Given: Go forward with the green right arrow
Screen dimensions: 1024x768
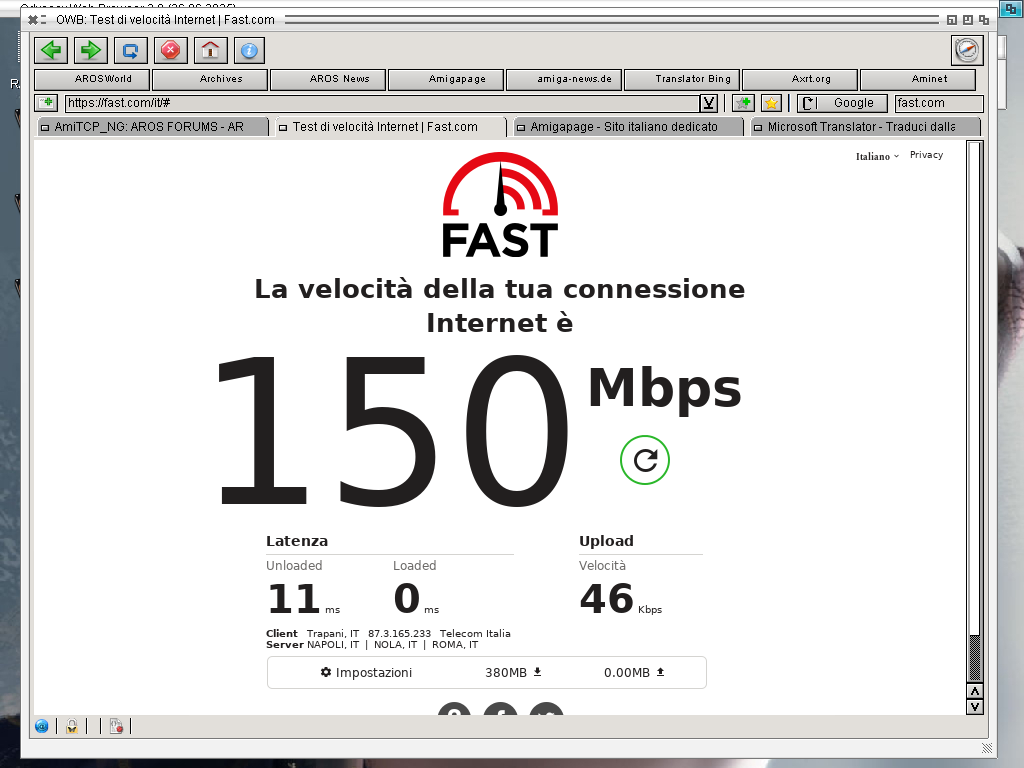Looking at the screenshot, I should click(91, 50).
